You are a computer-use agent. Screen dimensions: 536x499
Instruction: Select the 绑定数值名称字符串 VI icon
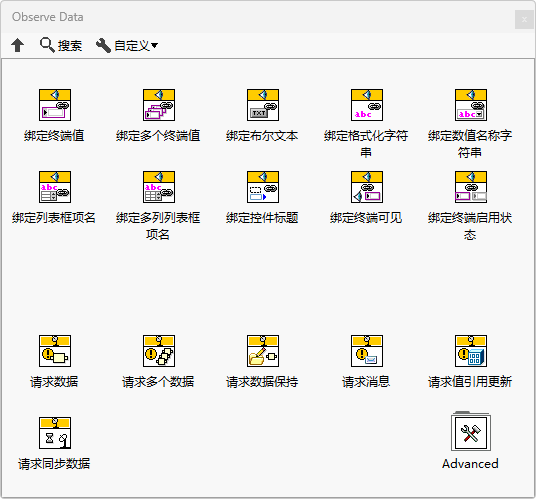[x=471, y=105]
